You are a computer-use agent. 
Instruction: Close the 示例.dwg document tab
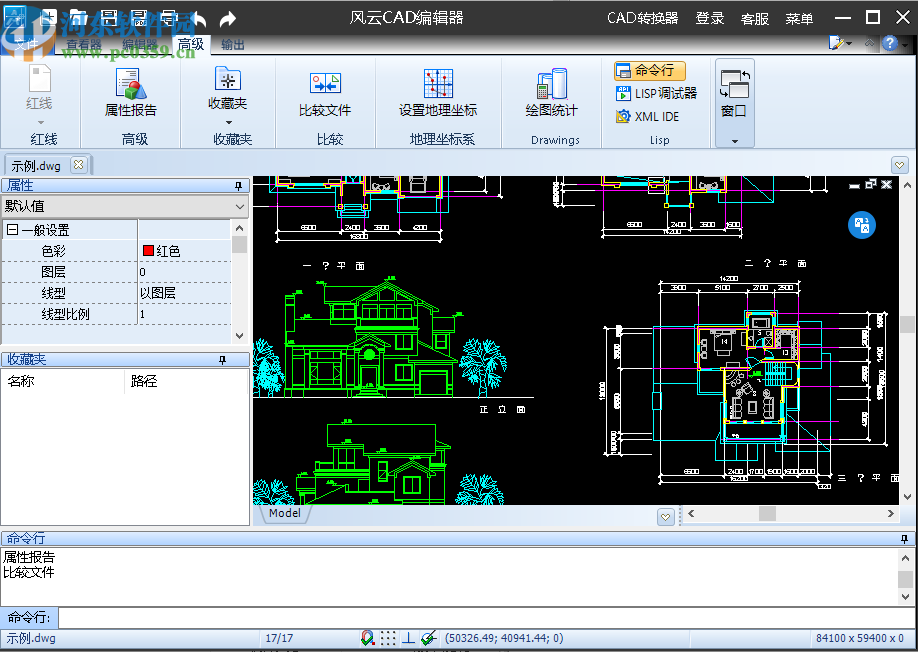tap(78, 165)
